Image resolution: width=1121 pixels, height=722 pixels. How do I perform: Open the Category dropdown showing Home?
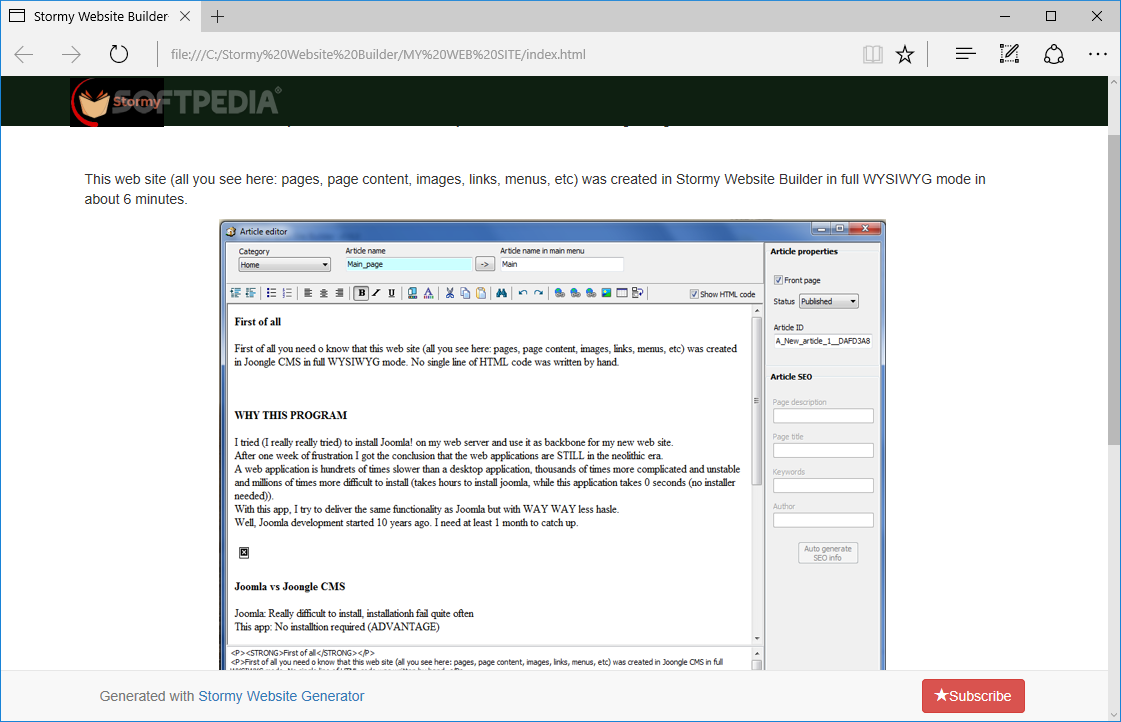coord(284,264)
